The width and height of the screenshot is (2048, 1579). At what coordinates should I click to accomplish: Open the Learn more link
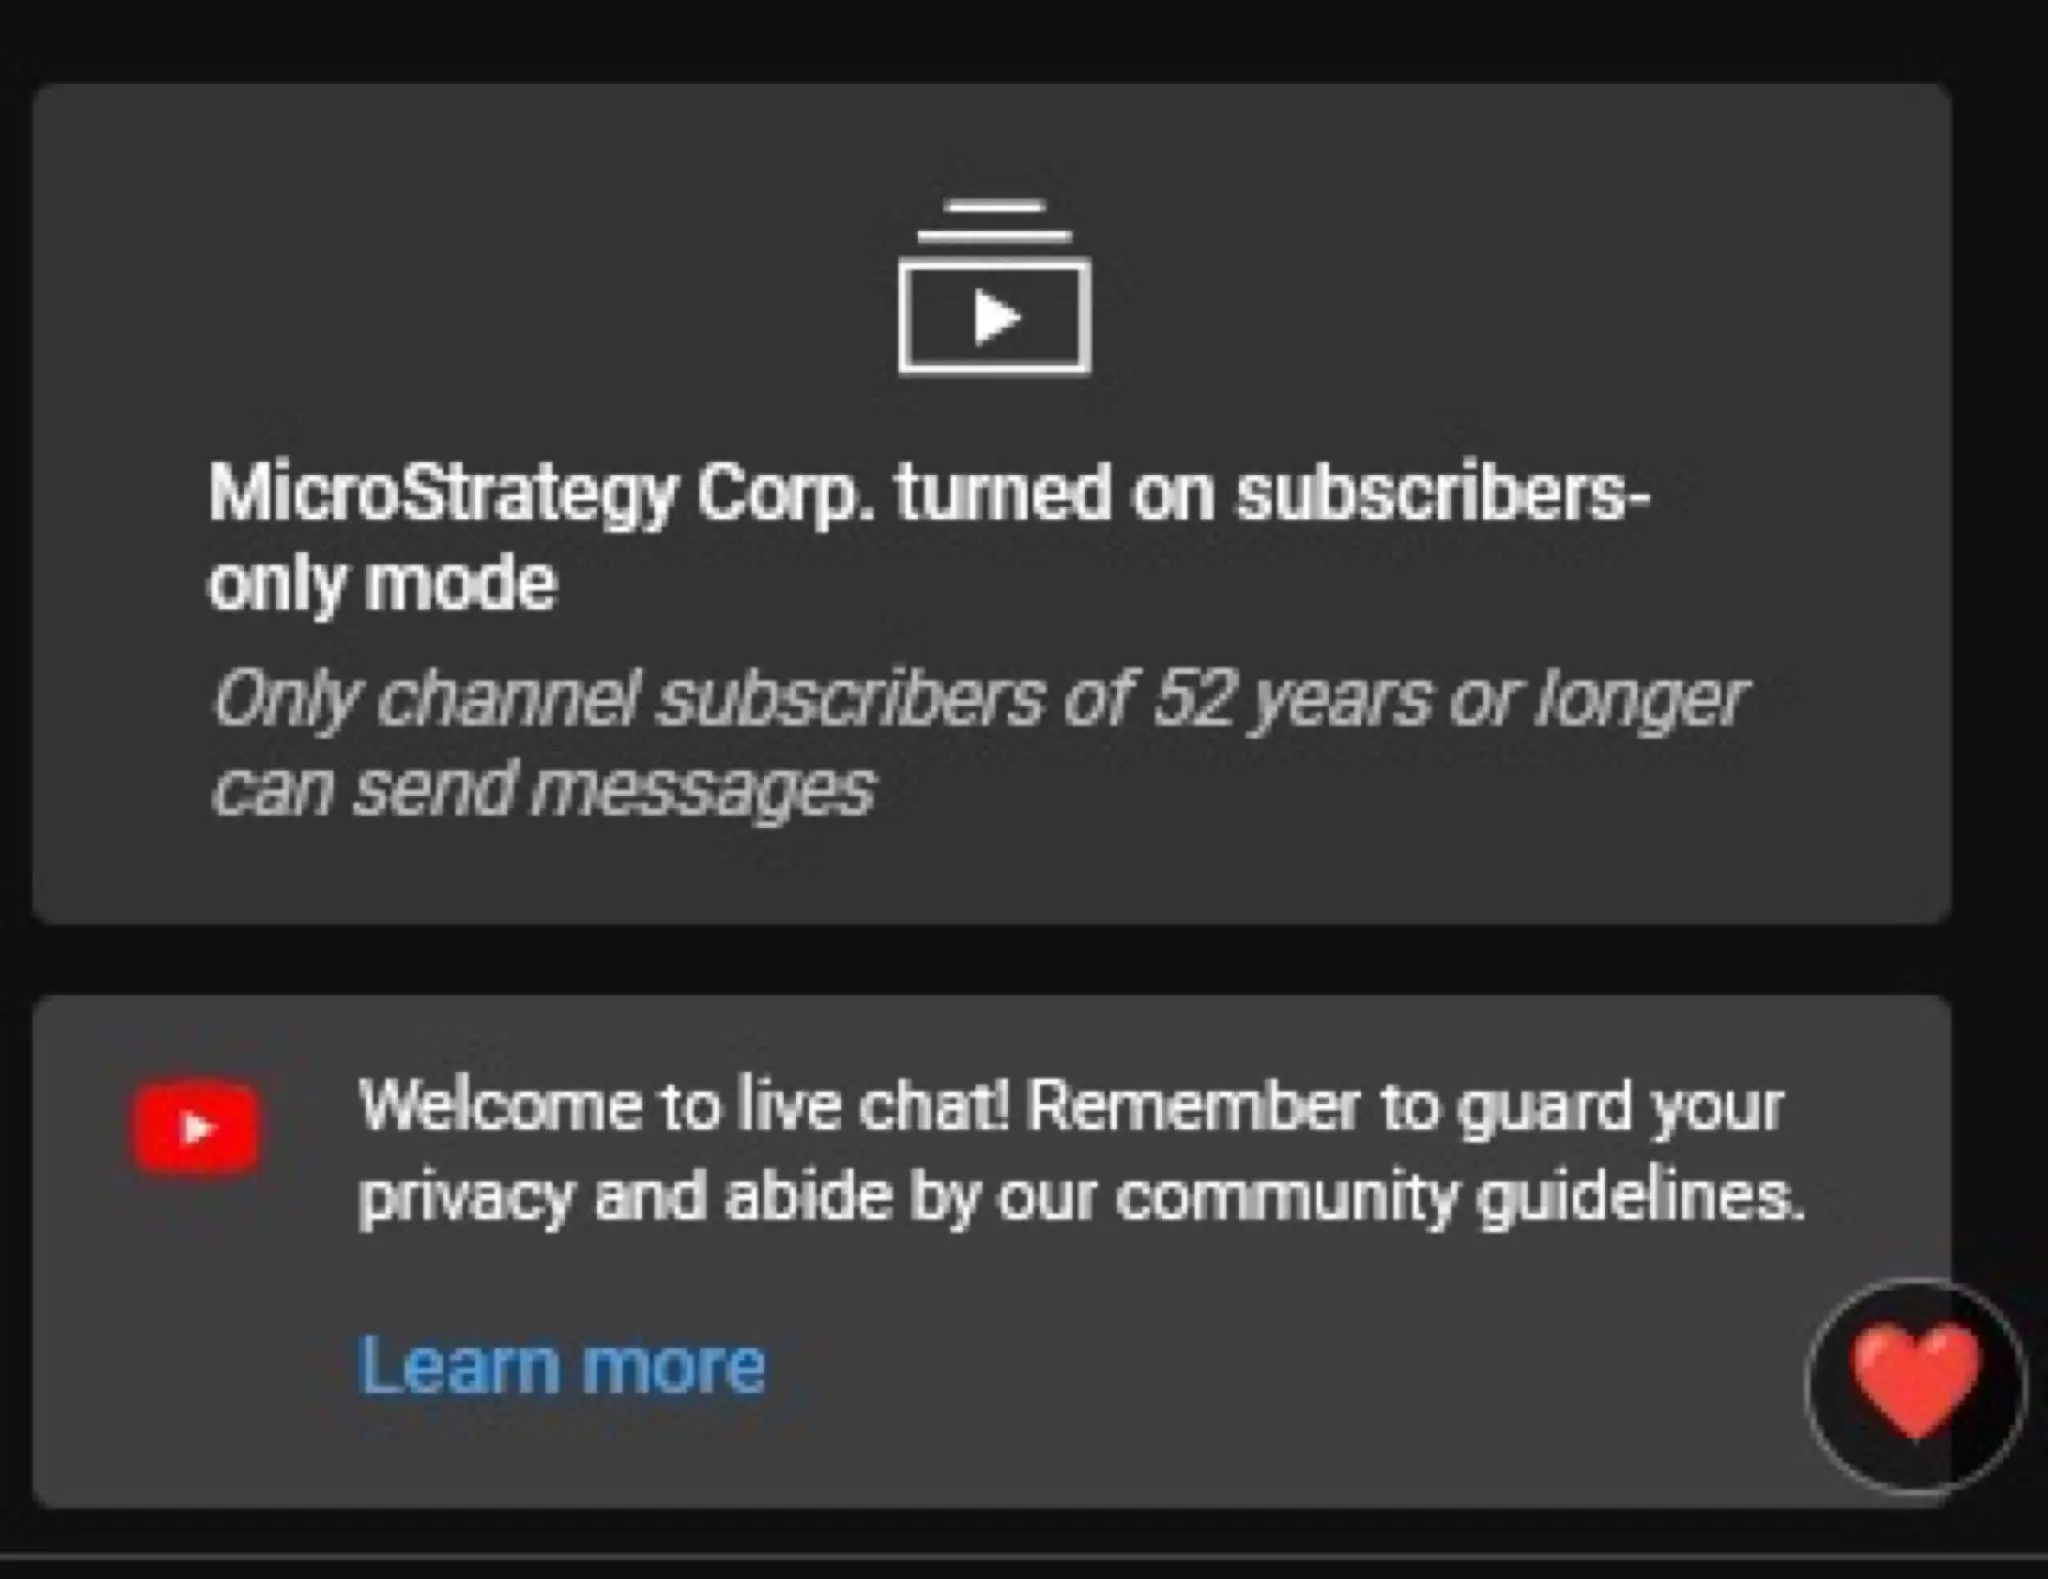[x=562, y=1364]
